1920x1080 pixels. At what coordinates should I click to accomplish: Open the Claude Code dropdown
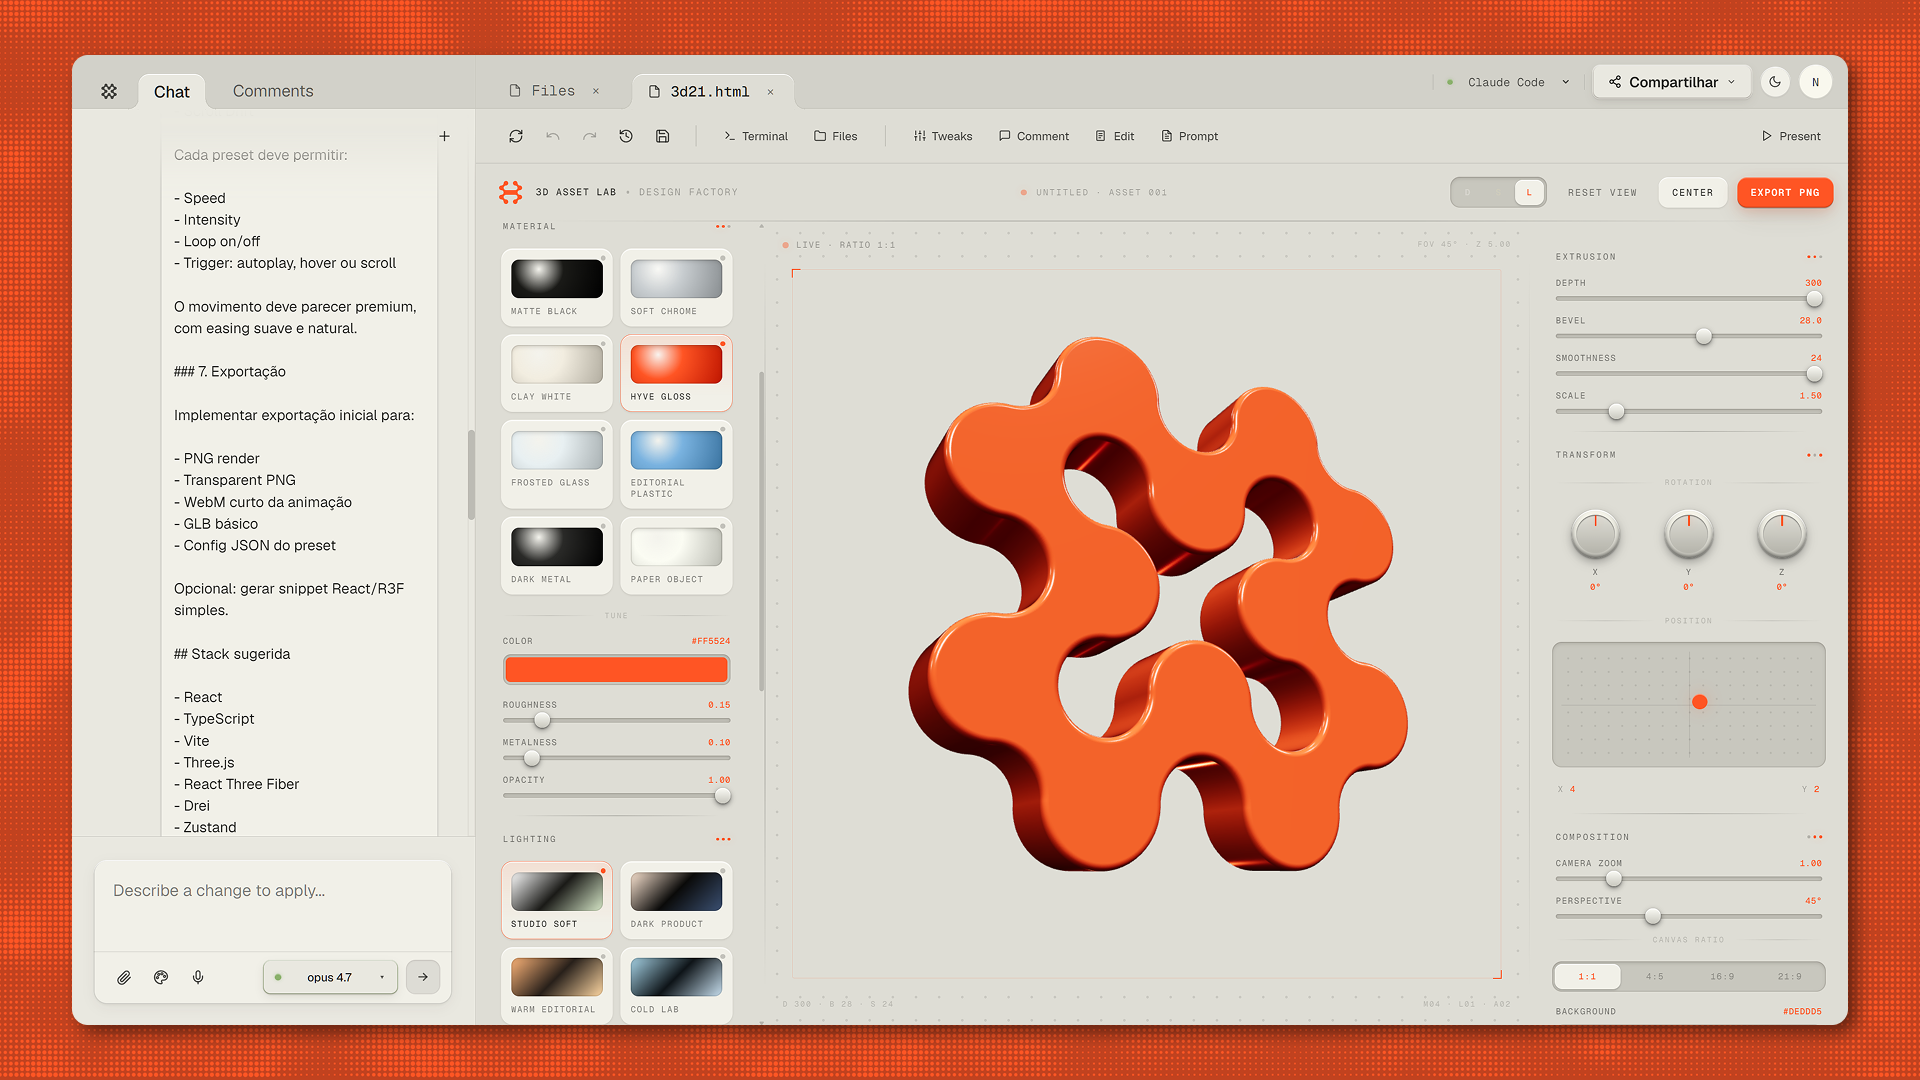click(x=1508, y=82)
